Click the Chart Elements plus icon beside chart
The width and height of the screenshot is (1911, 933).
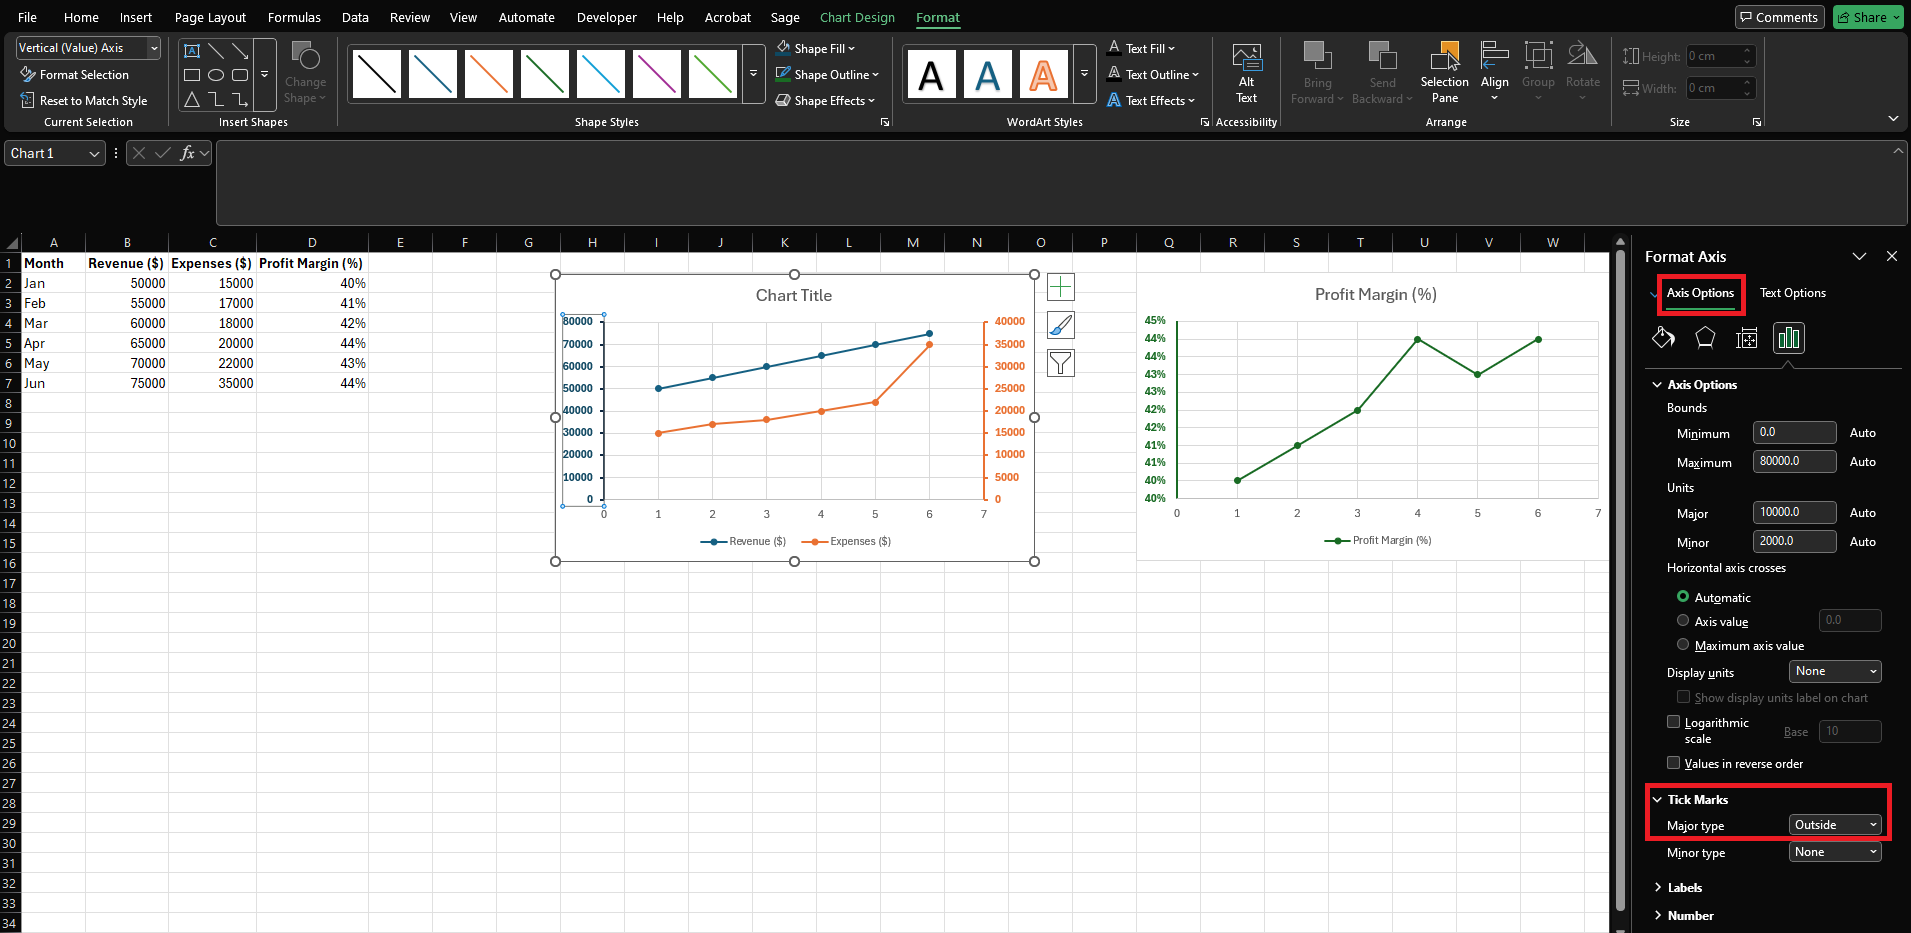pos(1060,286)
